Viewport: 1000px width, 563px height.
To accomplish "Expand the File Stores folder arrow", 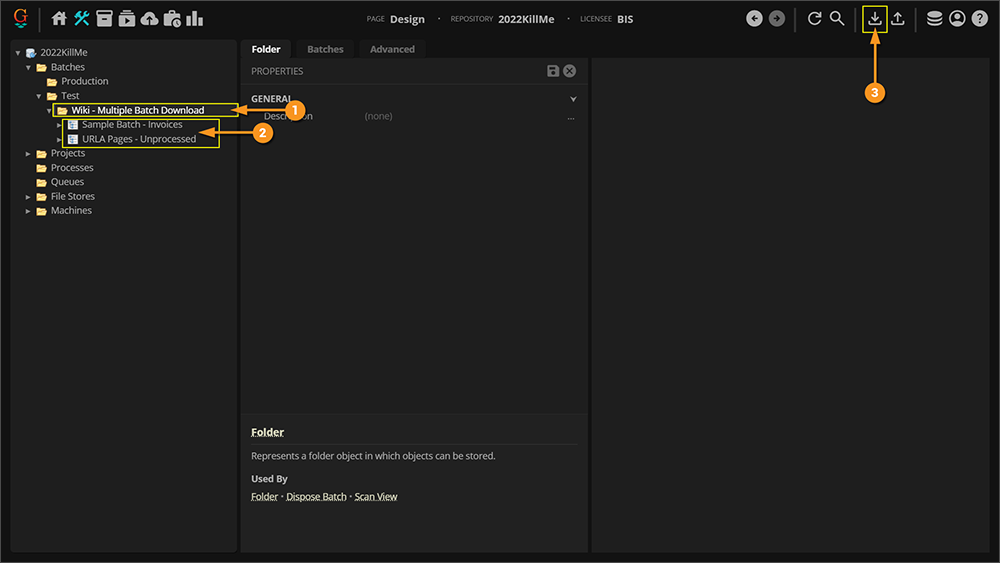I will coord(28,197).
